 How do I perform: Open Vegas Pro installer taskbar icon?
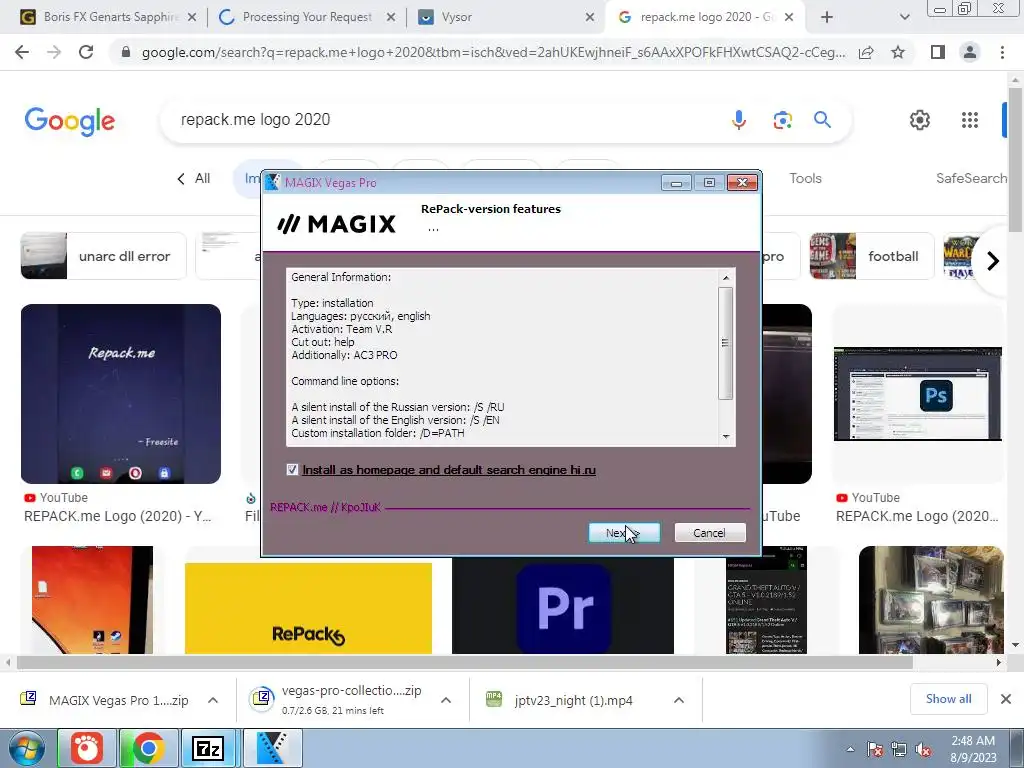click(273, 748)
